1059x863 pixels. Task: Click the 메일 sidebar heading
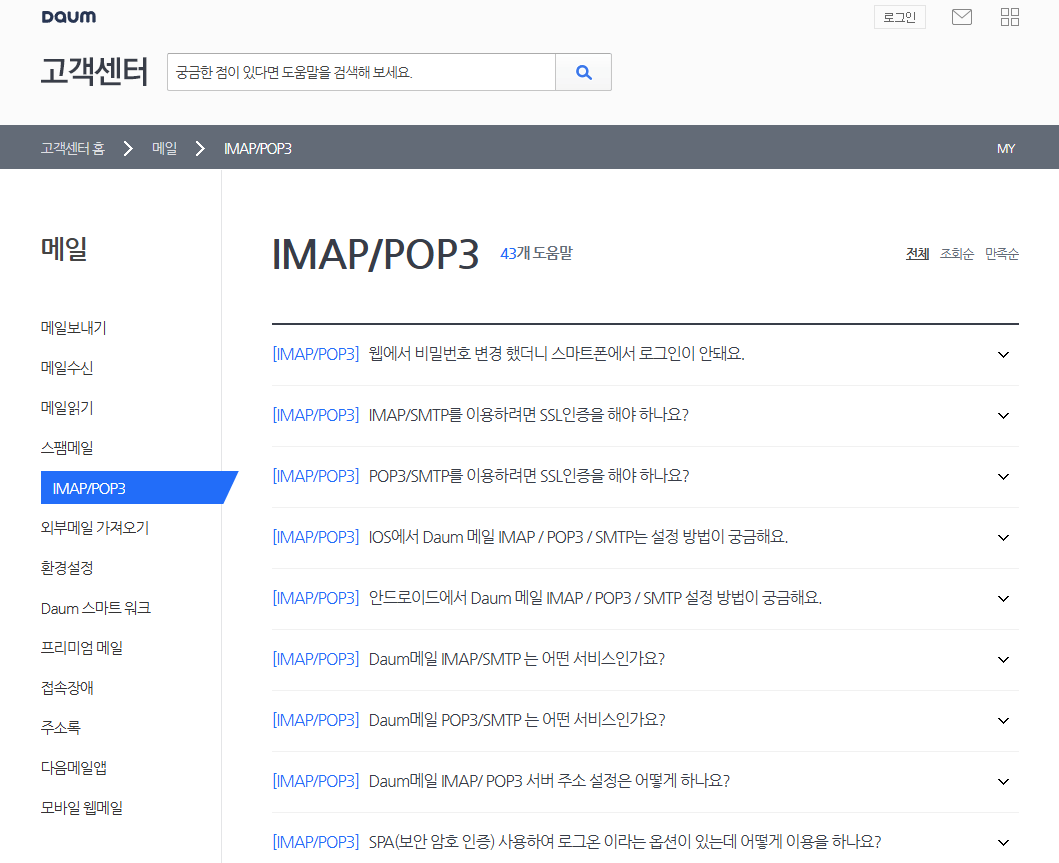click(x=64, y=249)
